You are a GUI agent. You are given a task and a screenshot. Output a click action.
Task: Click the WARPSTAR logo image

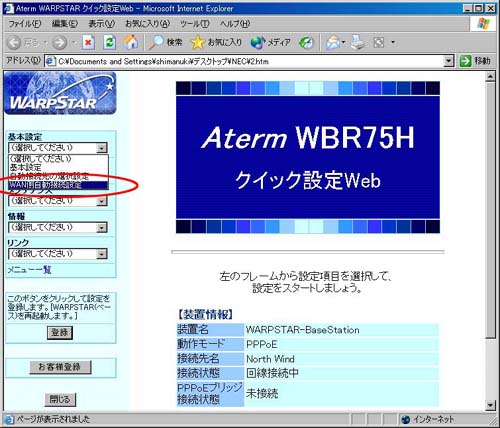click(60, 93)
